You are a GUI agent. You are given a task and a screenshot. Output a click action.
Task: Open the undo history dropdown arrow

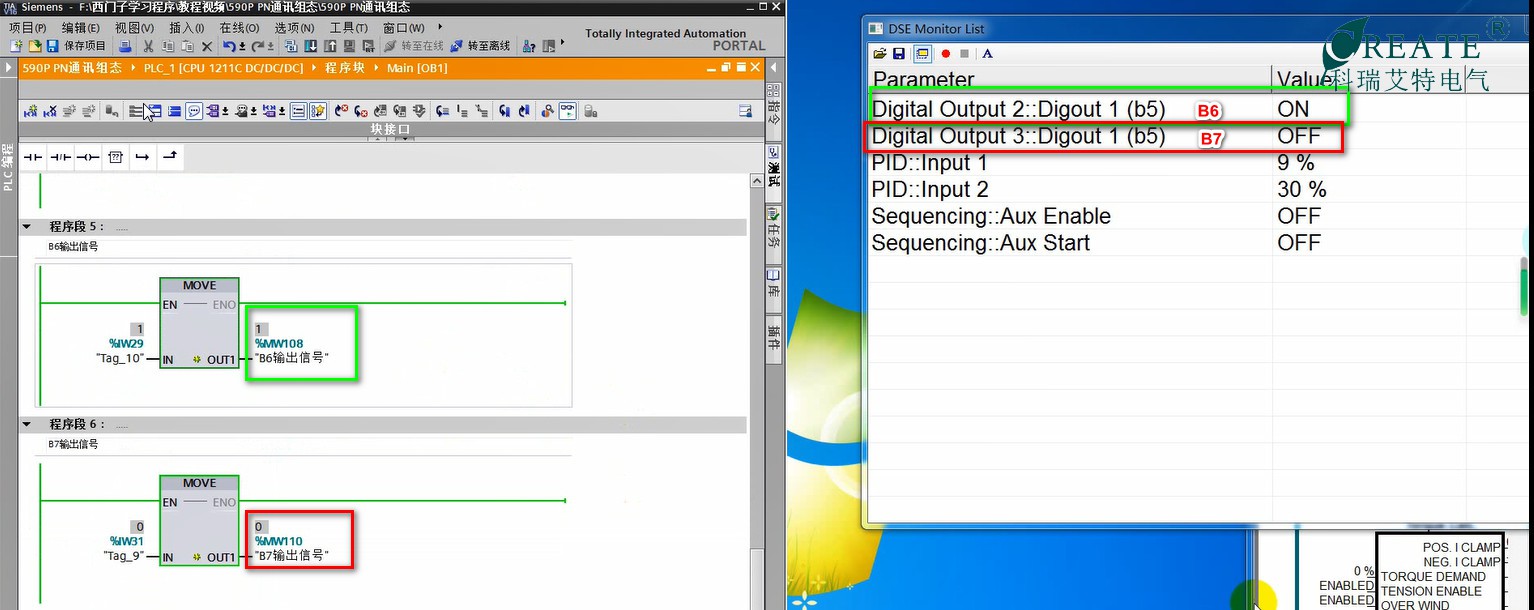(242, 47)
